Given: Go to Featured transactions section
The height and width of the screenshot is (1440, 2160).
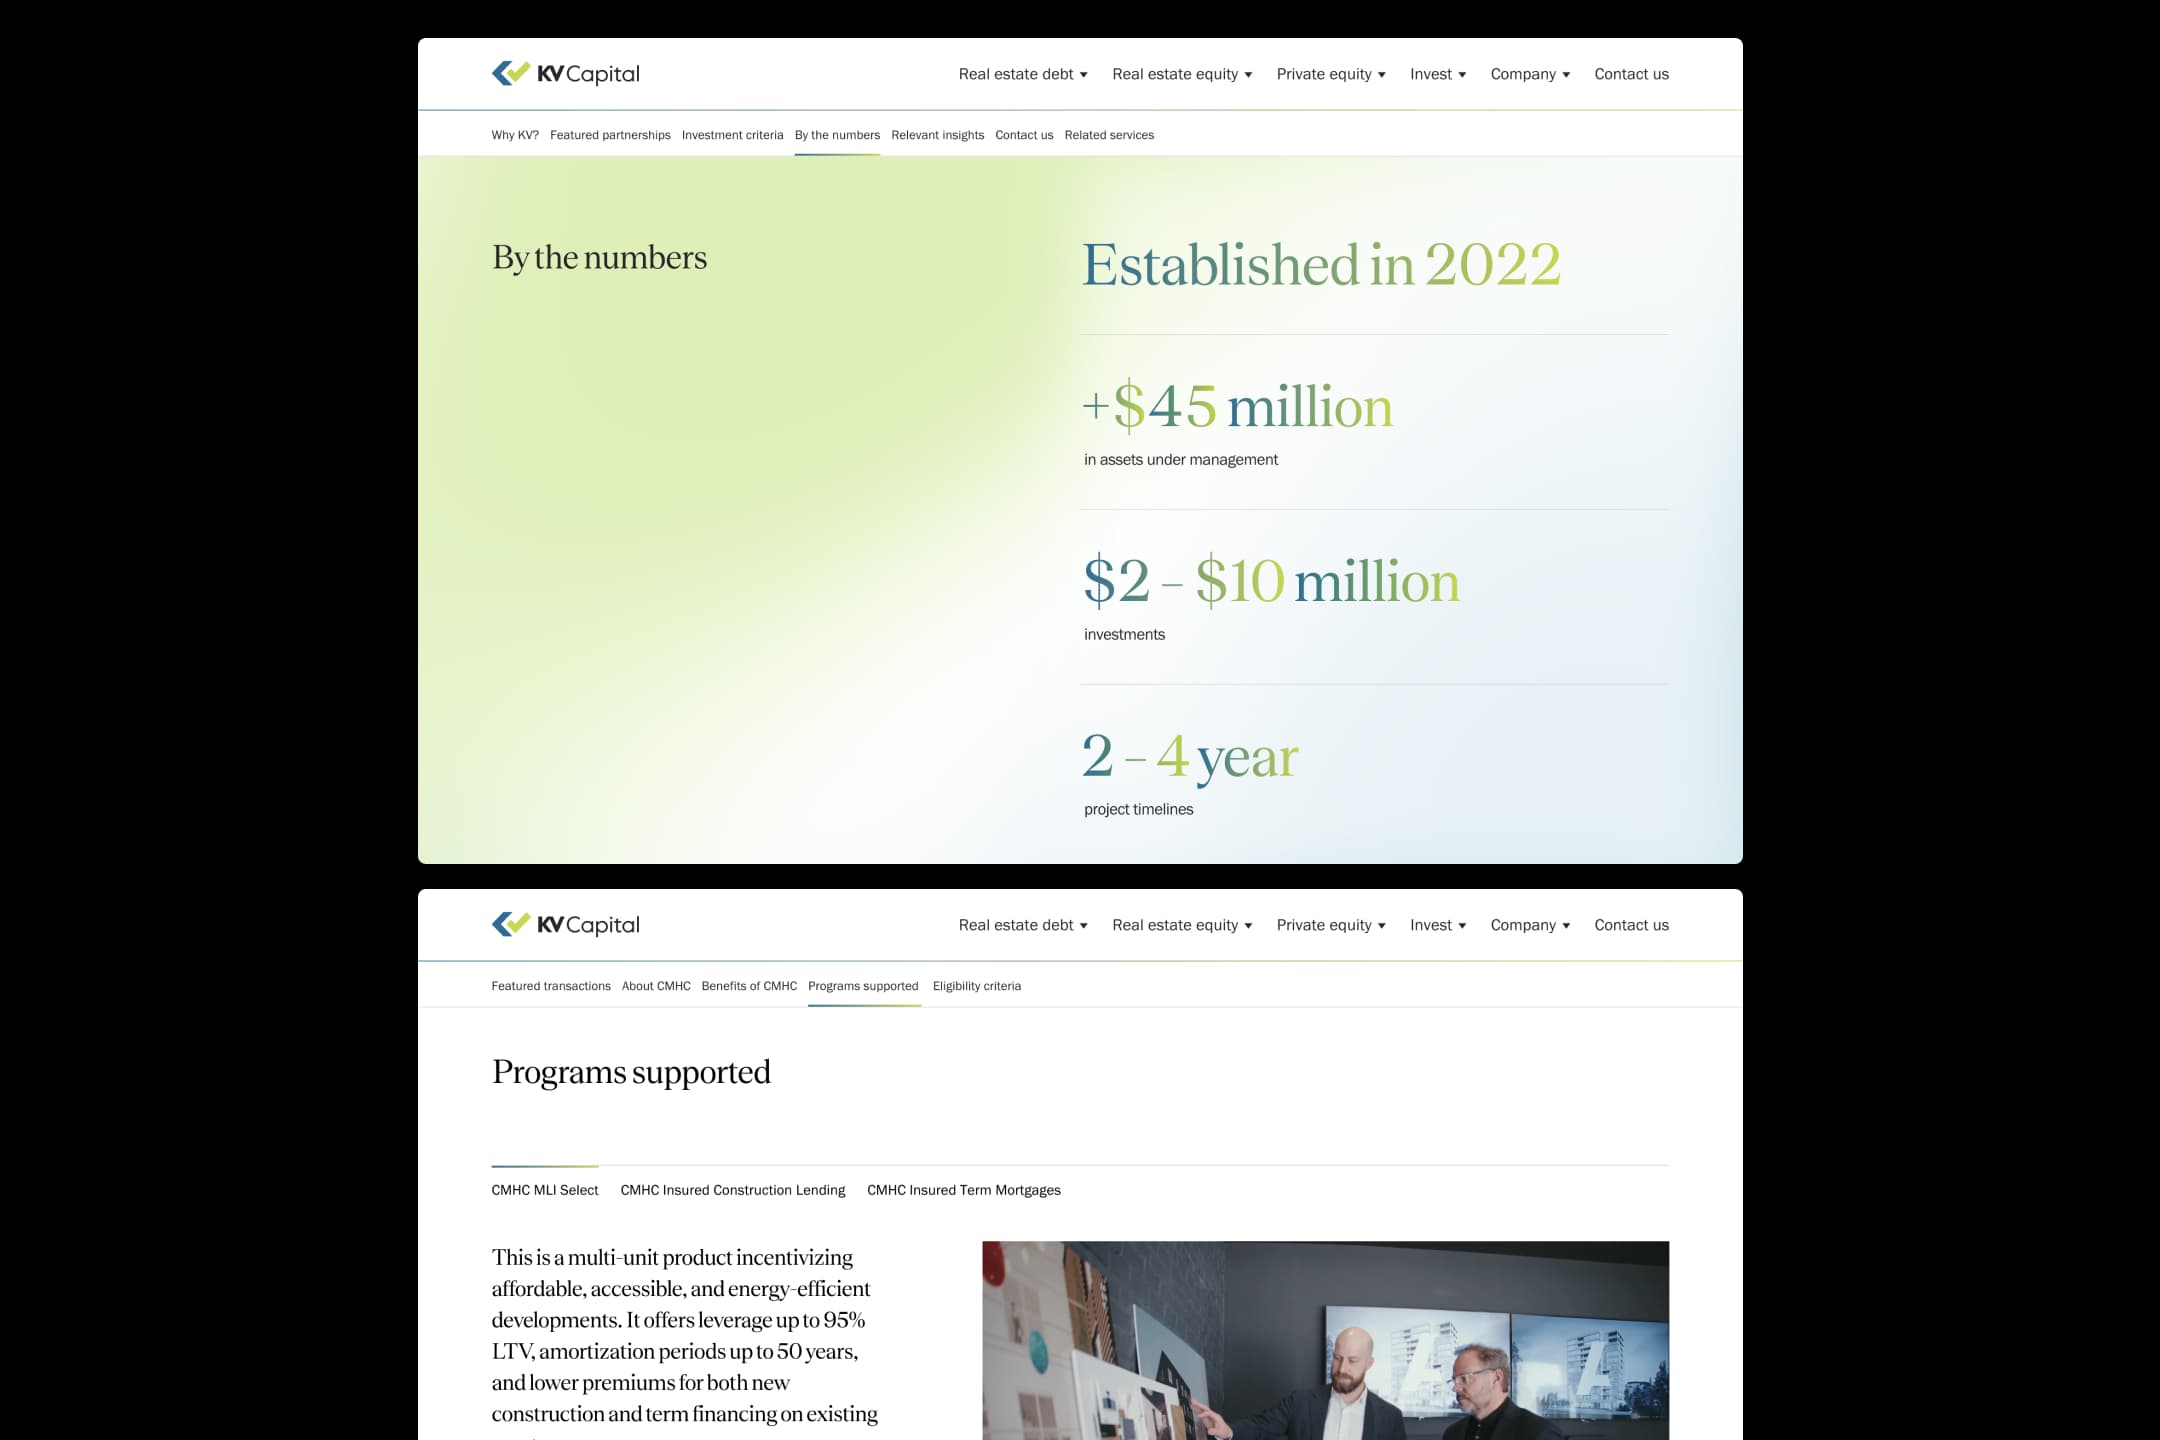Looking at the screenshot, I should (x=551, y=986).
